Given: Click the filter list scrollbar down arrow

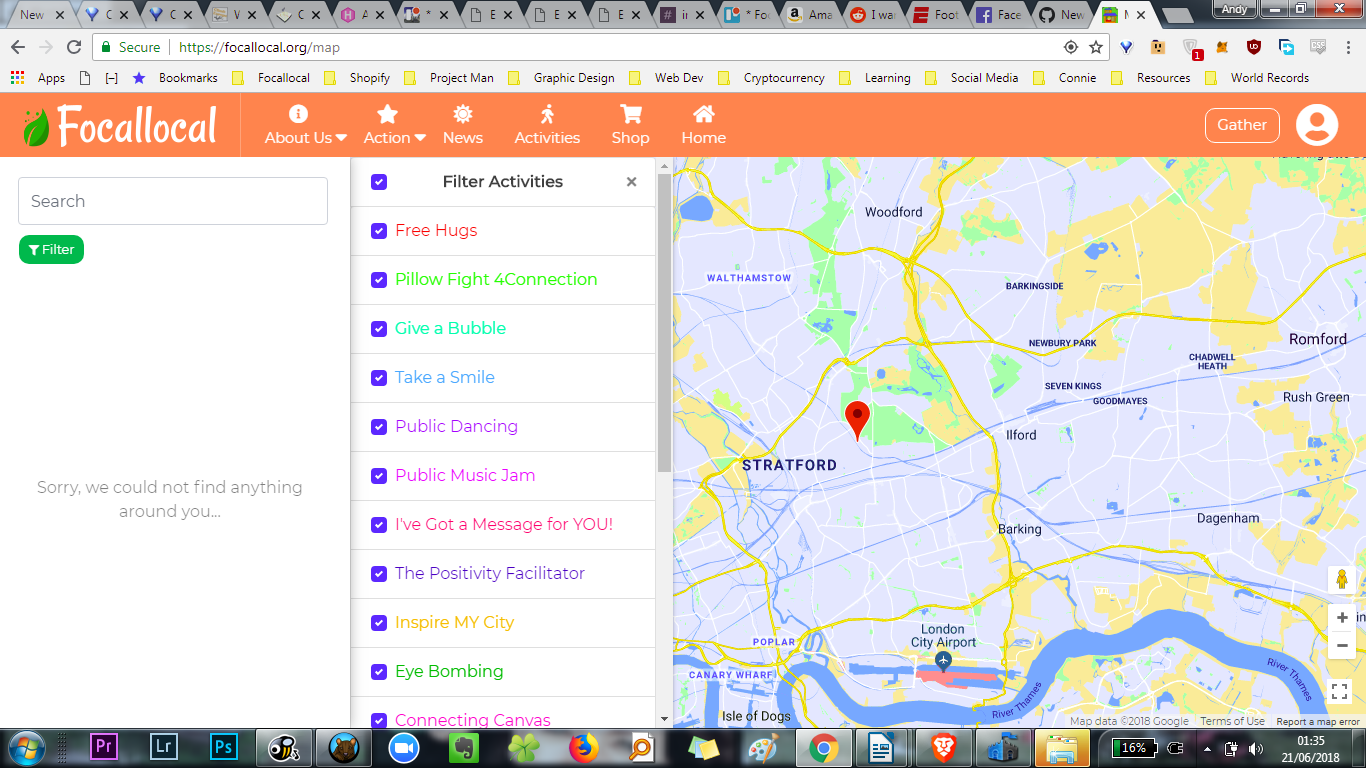Looking at the screenshot, I should (664, 719).
